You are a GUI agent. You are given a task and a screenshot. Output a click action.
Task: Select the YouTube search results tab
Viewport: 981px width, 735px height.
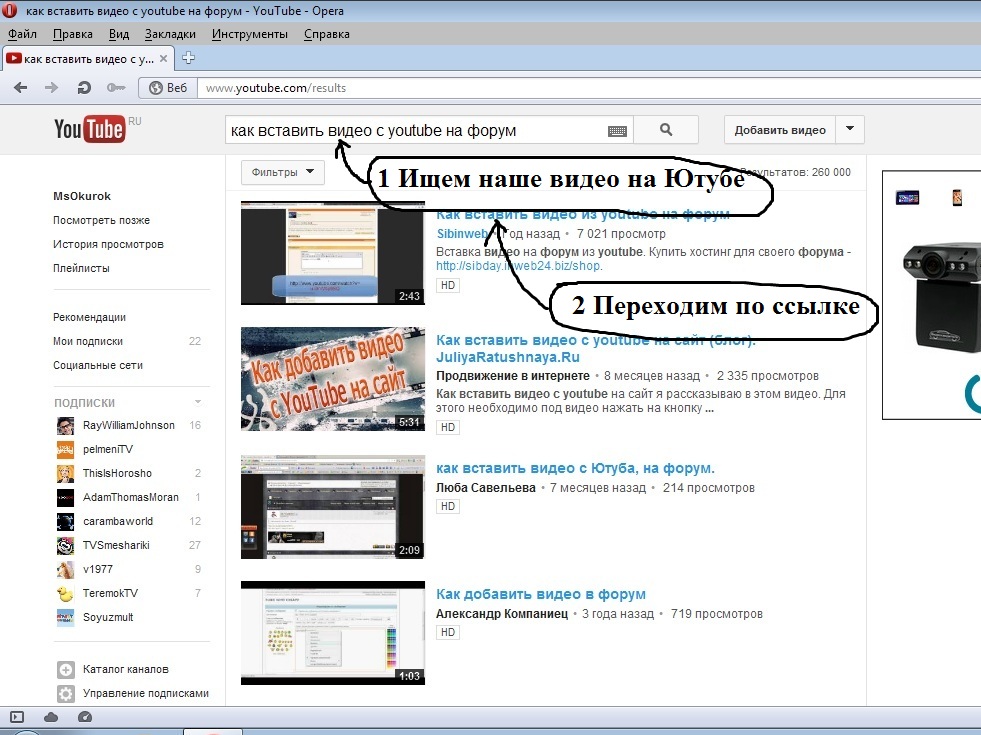click(x=87, y=59)
